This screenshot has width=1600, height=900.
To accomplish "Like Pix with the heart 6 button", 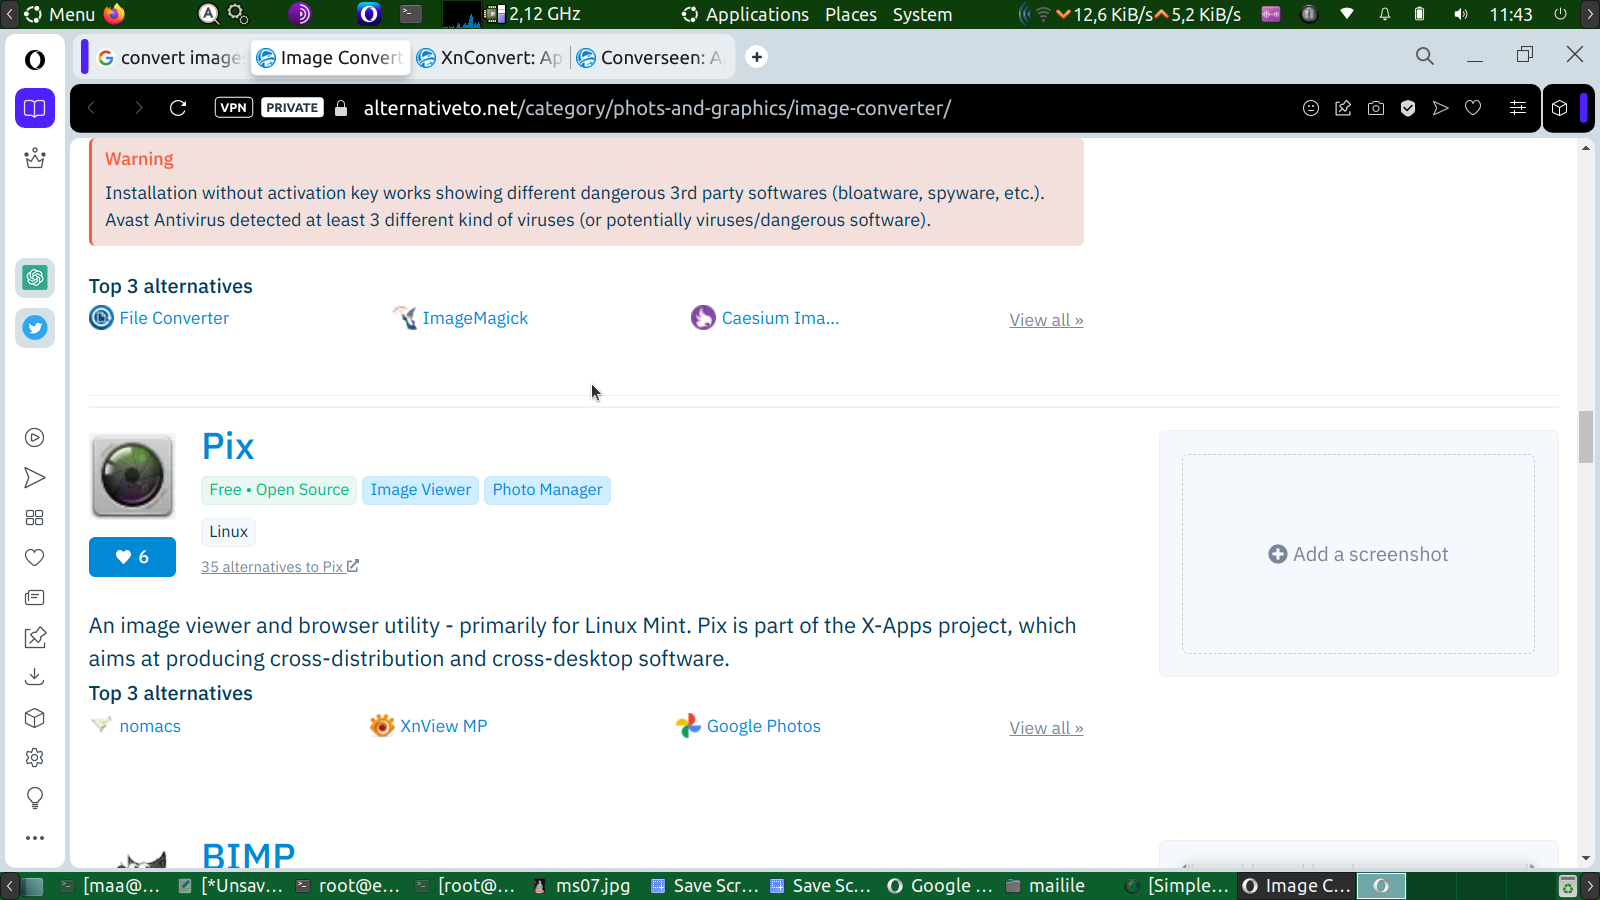I will [132, 557].
